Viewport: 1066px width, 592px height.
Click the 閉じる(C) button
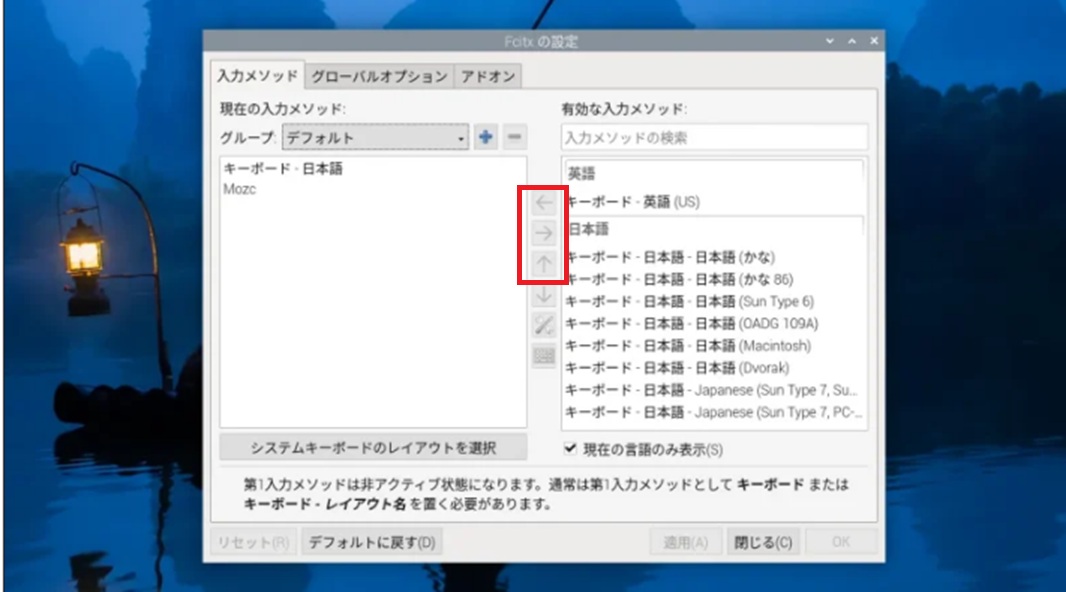point(763,543)
